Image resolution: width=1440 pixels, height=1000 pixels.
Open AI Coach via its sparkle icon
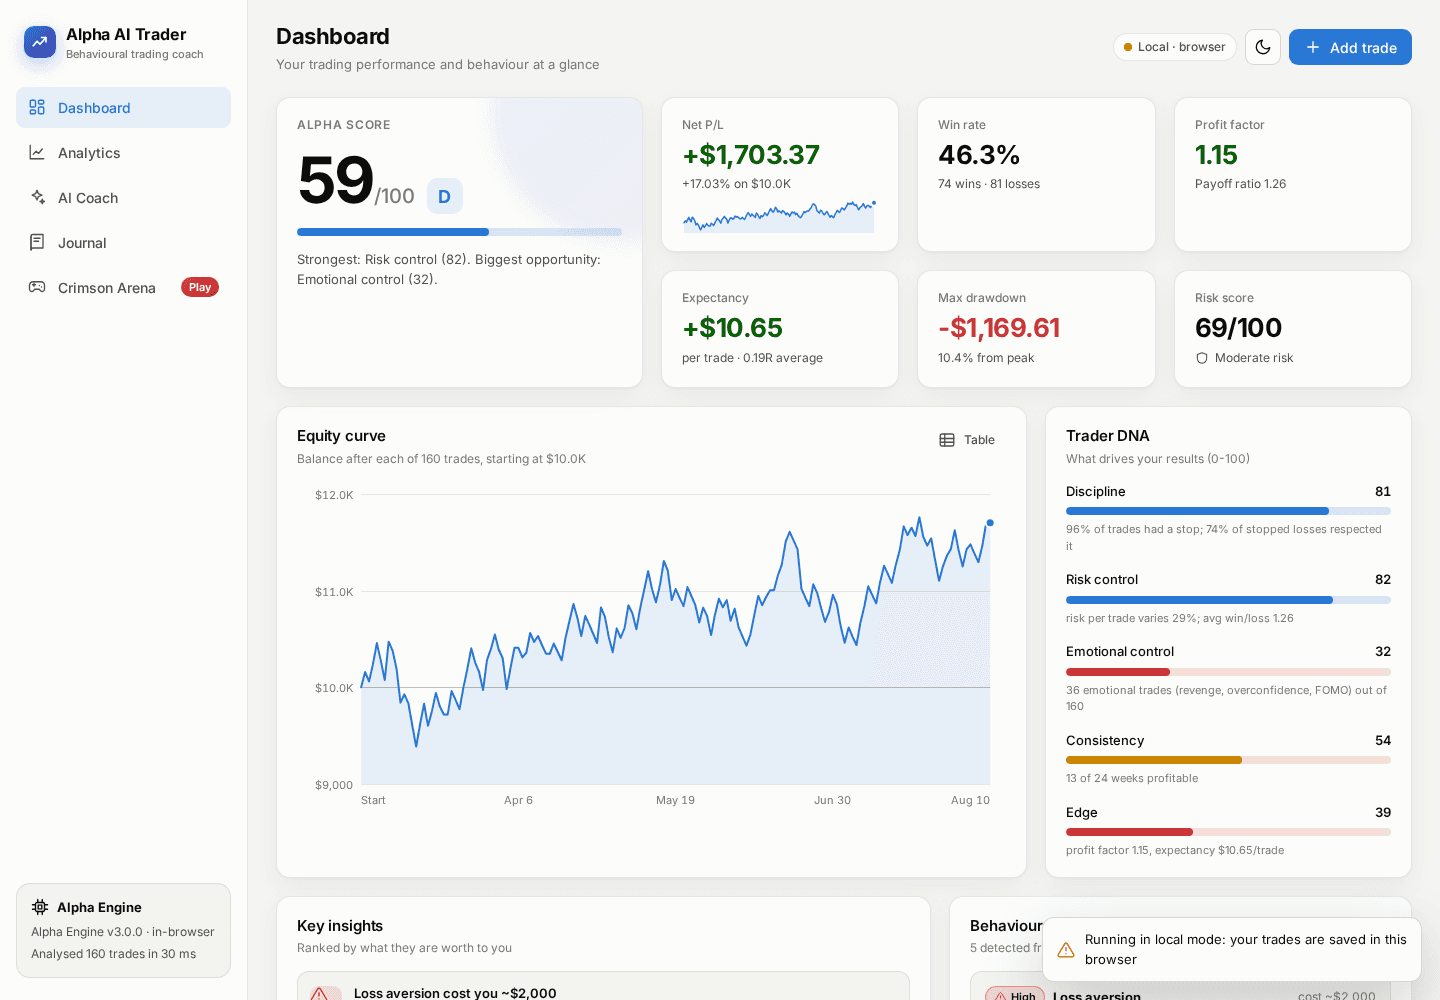(37, 198)
